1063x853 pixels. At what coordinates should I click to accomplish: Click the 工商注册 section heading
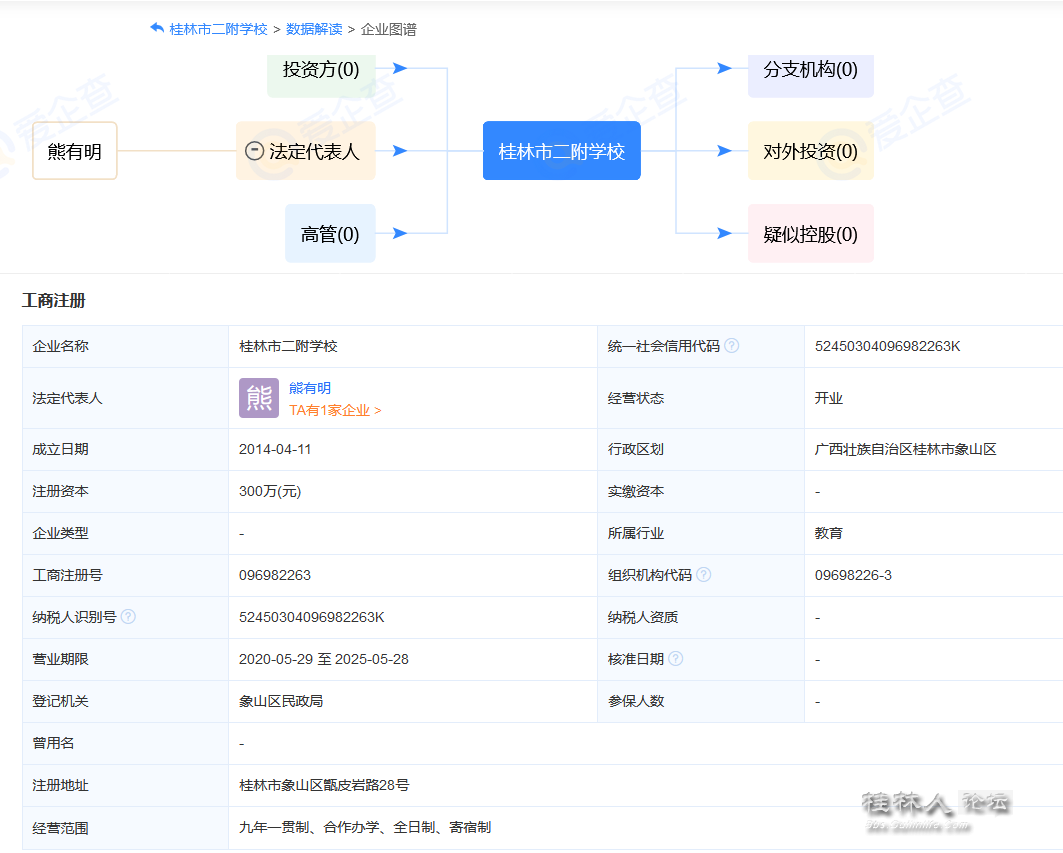[54, 300]
